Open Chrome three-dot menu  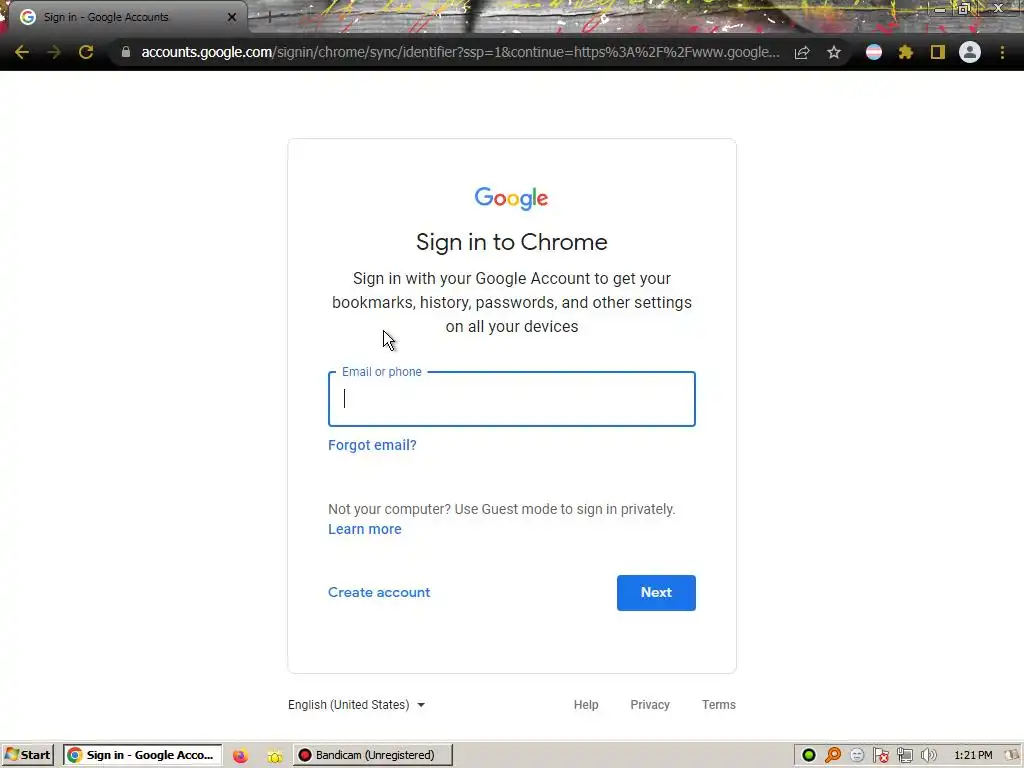pyautogui.click(x=1002, y=52)
